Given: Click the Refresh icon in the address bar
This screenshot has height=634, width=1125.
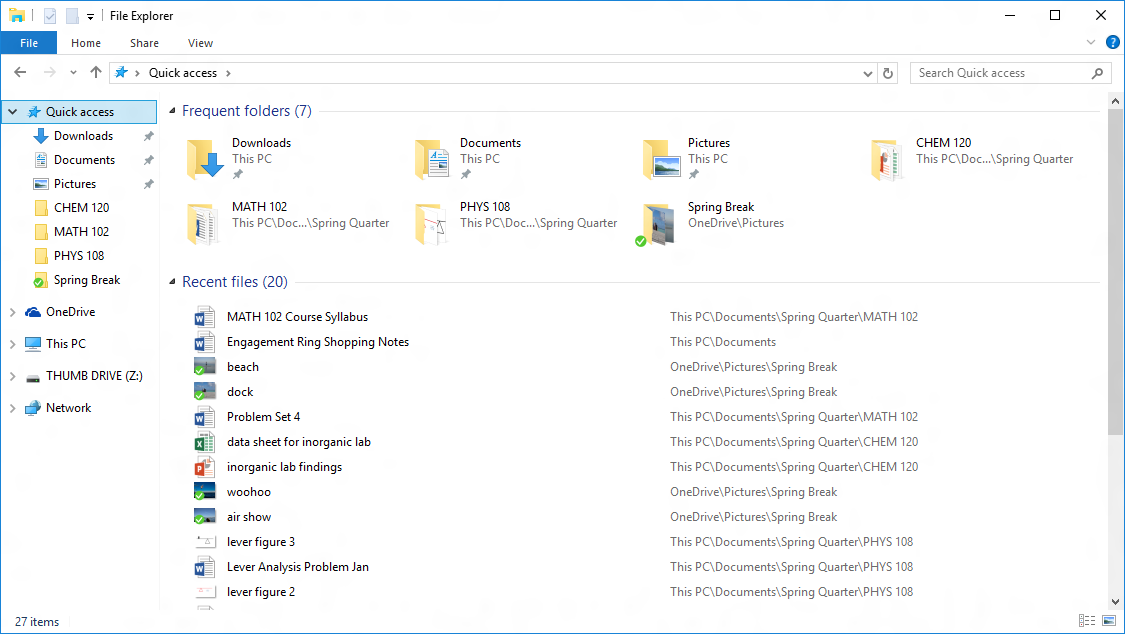Looking at the screenshot, I should click(x=888, y=72).
